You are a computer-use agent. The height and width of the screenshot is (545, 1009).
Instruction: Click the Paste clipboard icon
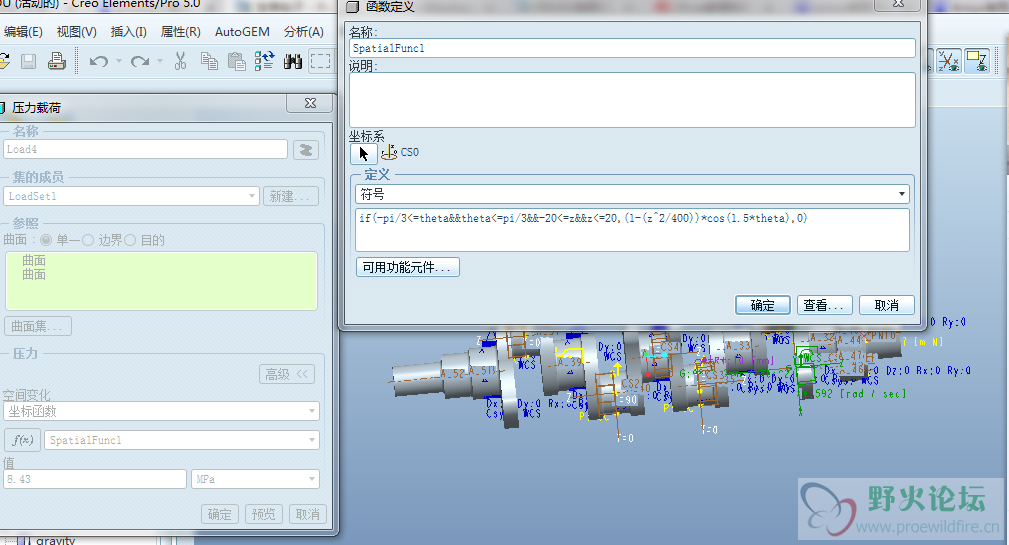coord(237,61)
